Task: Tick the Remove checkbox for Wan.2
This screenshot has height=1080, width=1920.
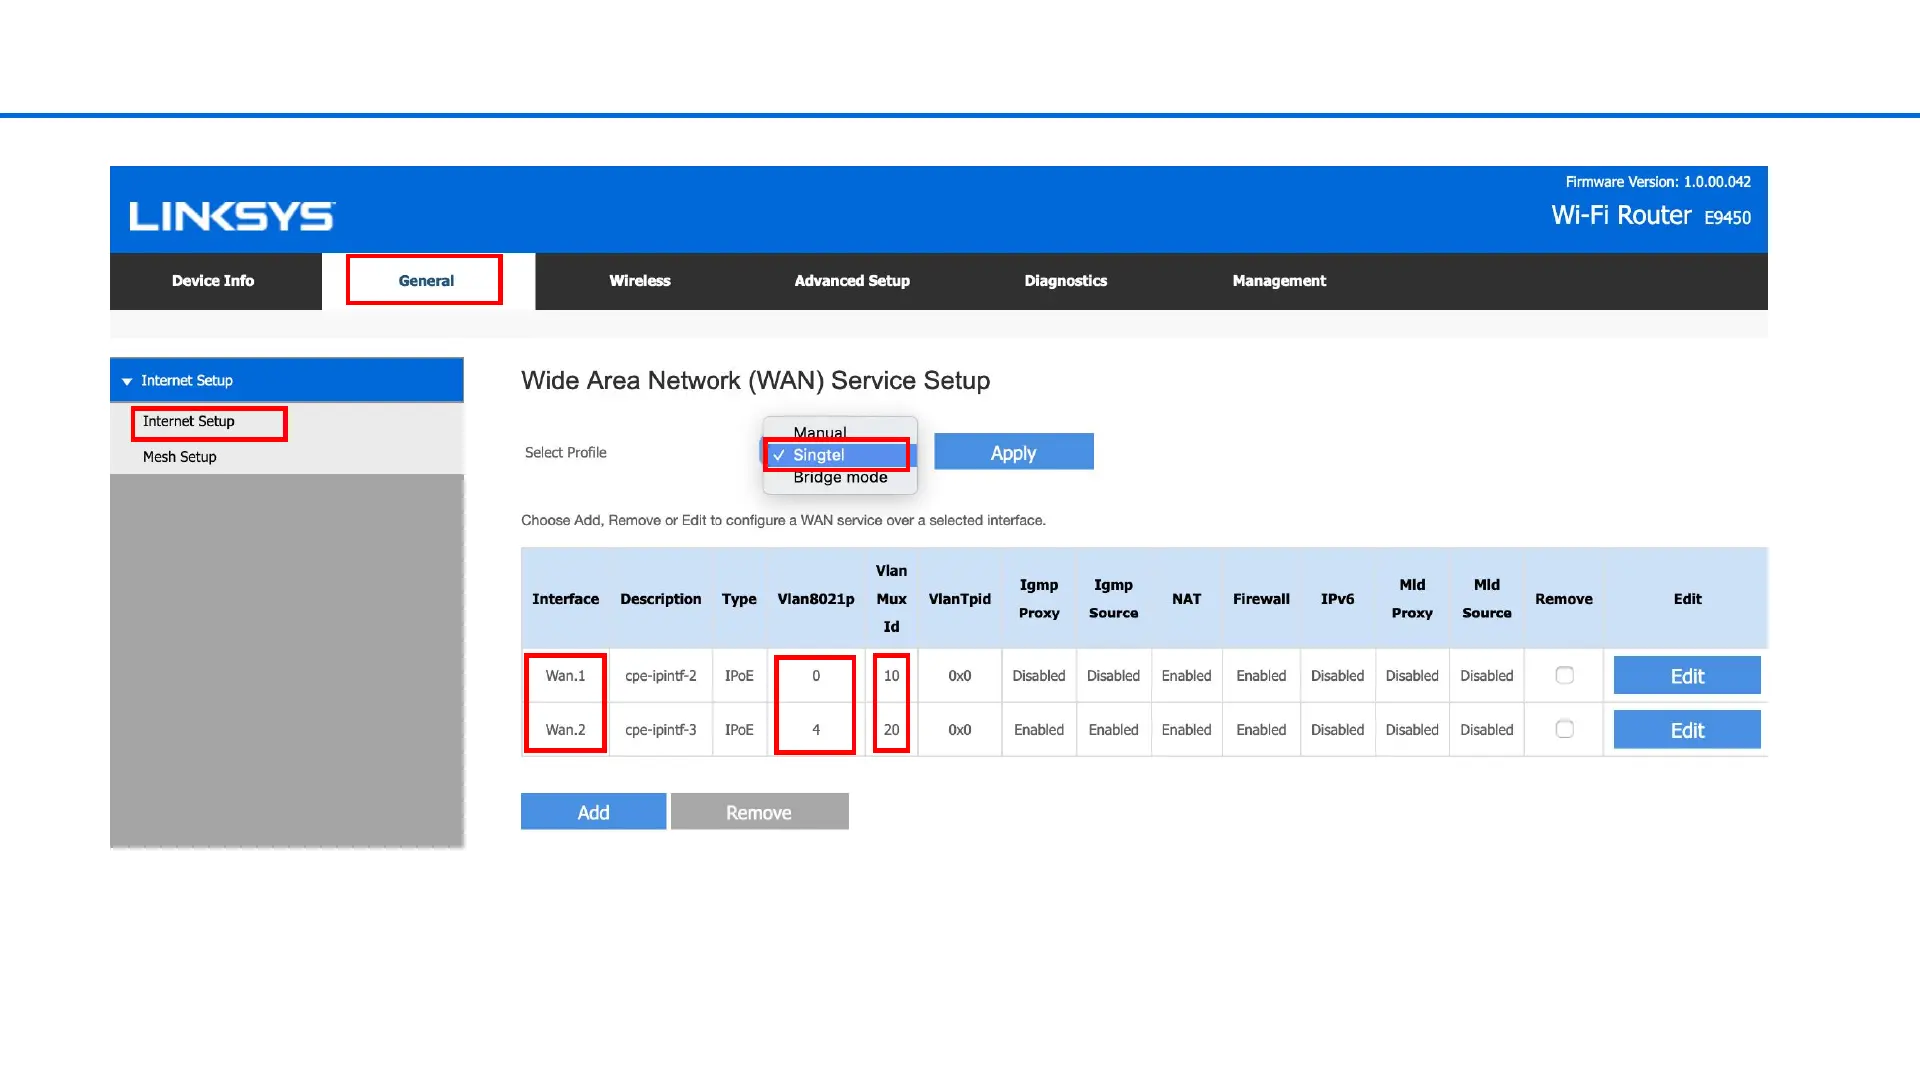Action: pyautogui.click(x=1564, y=730)
